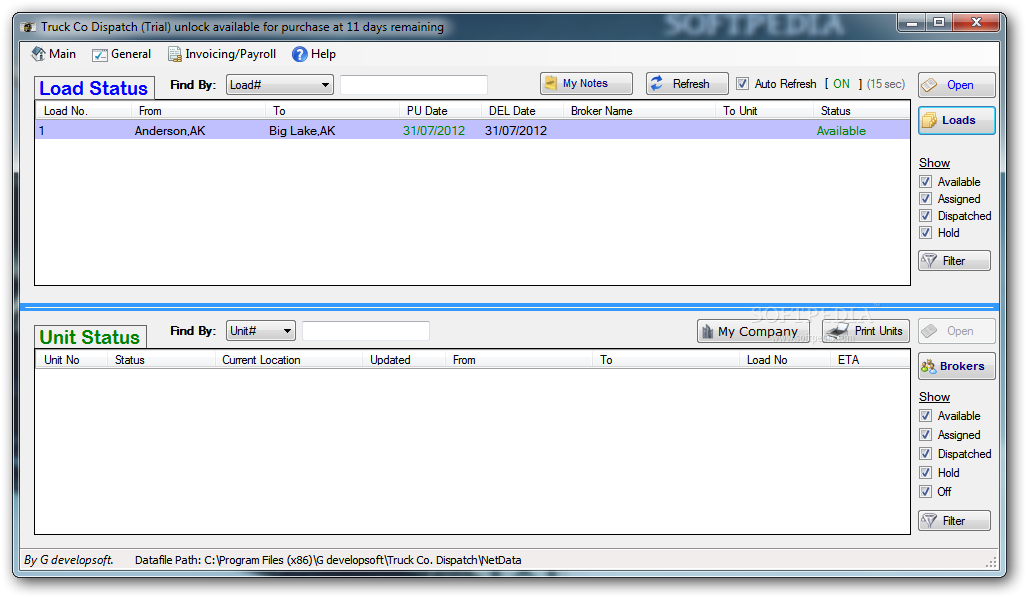Screen dimensions: 1027x598
Task: Uncheck Assigned in Unit Status Show
Action: (925, 435)
